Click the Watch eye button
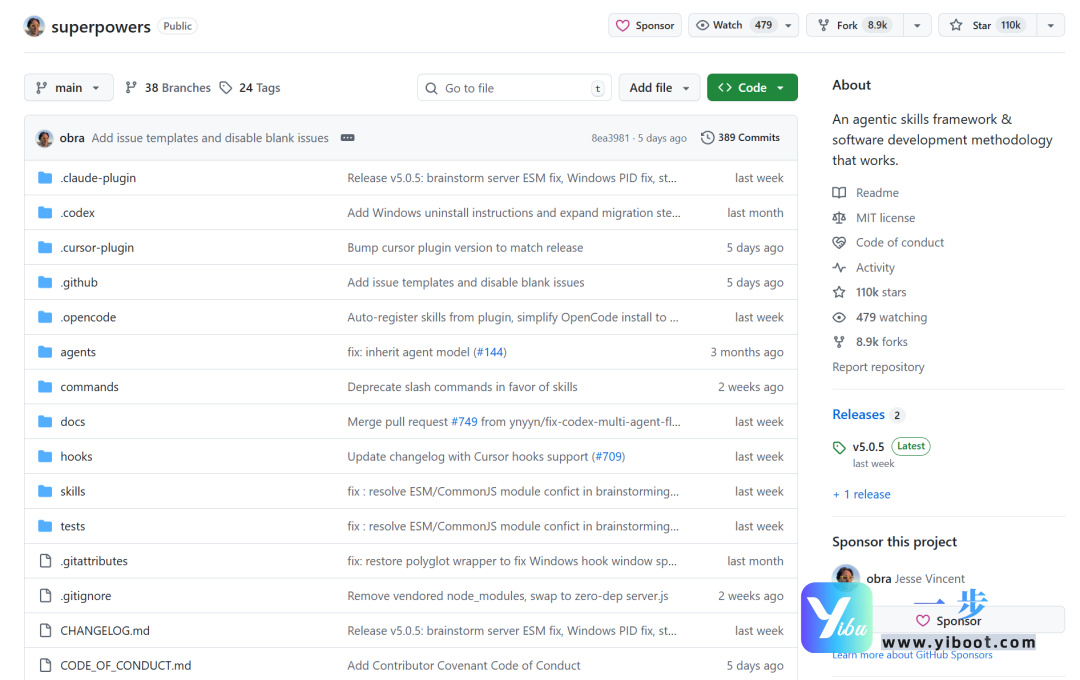 (x=733, y=26)
